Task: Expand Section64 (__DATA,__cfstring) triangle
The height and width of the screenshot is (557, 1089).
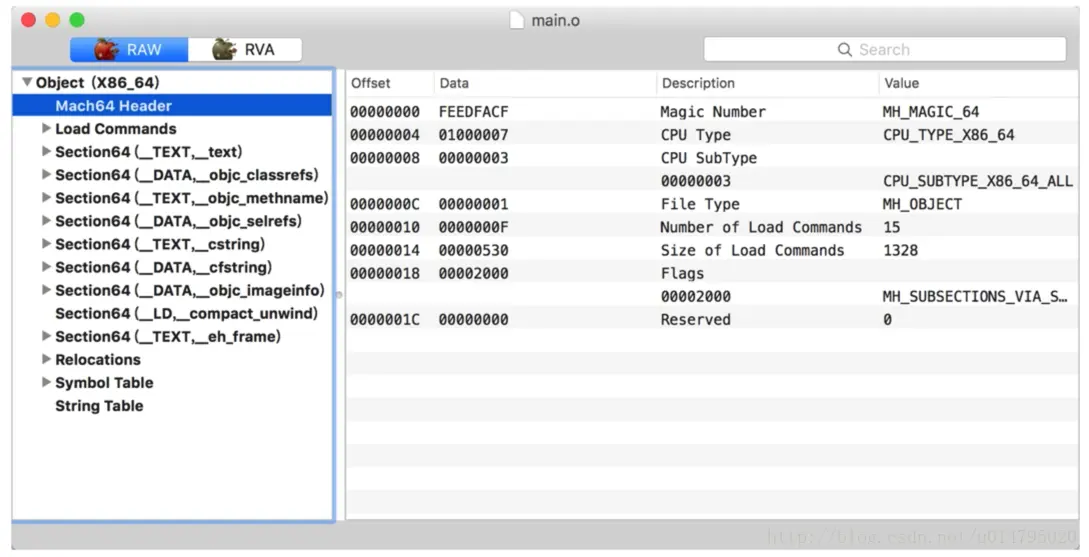Action: [46, 267]
